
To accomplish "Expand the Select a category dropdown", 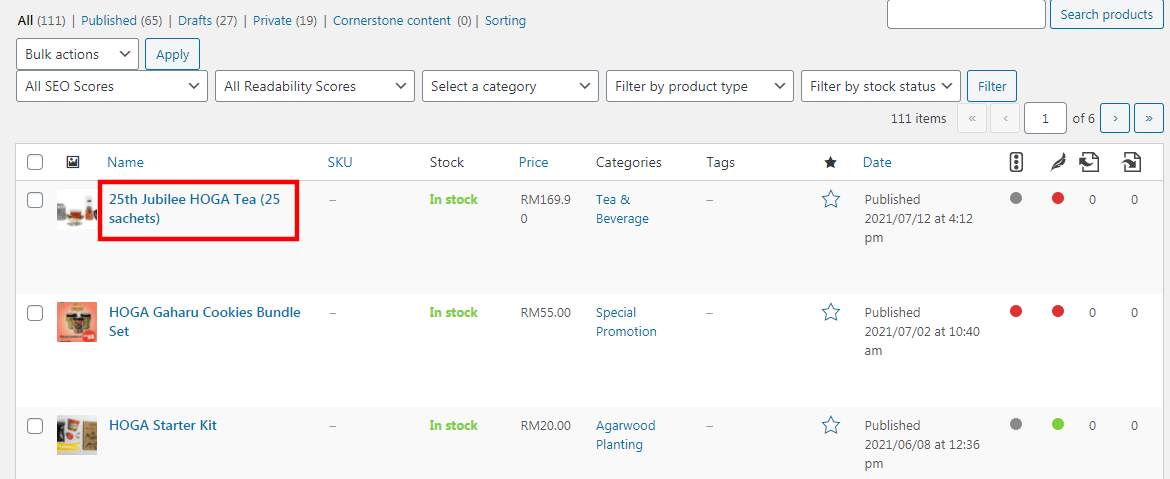I will point(510,86).
